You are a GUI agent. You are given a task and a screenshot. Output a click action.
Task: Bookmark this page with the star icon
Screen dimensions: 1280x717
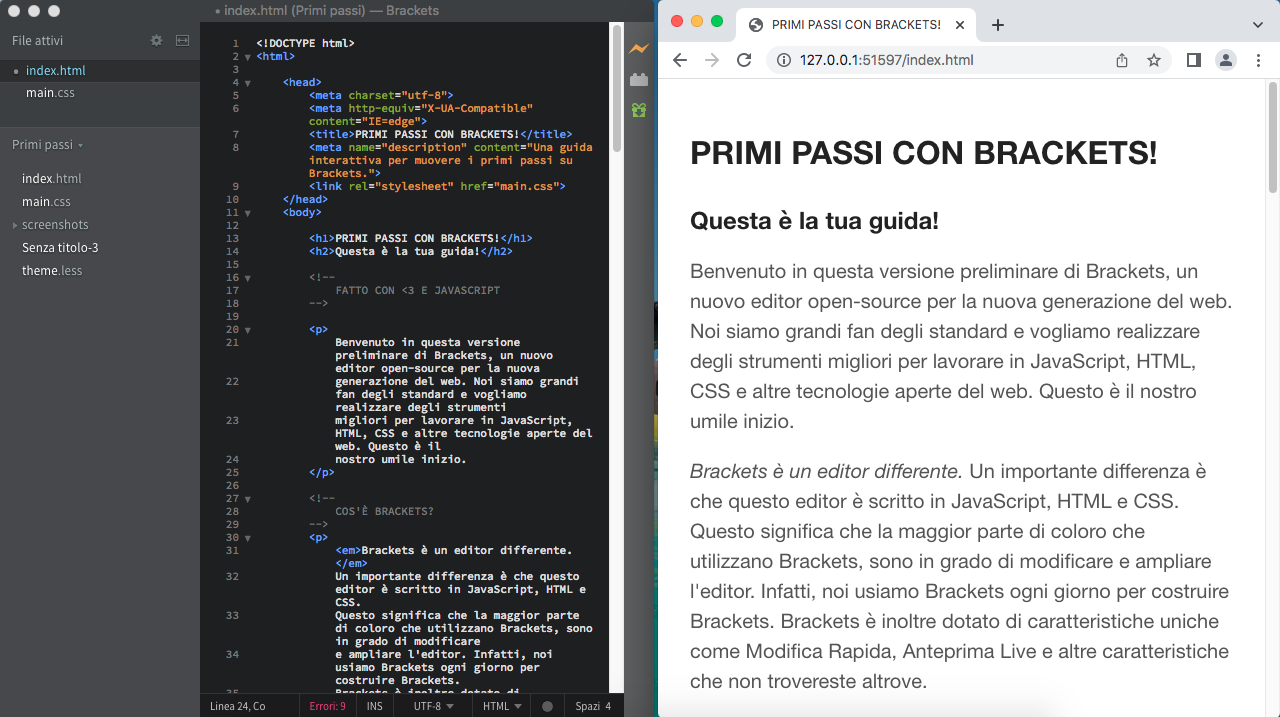coord(1154,60)
